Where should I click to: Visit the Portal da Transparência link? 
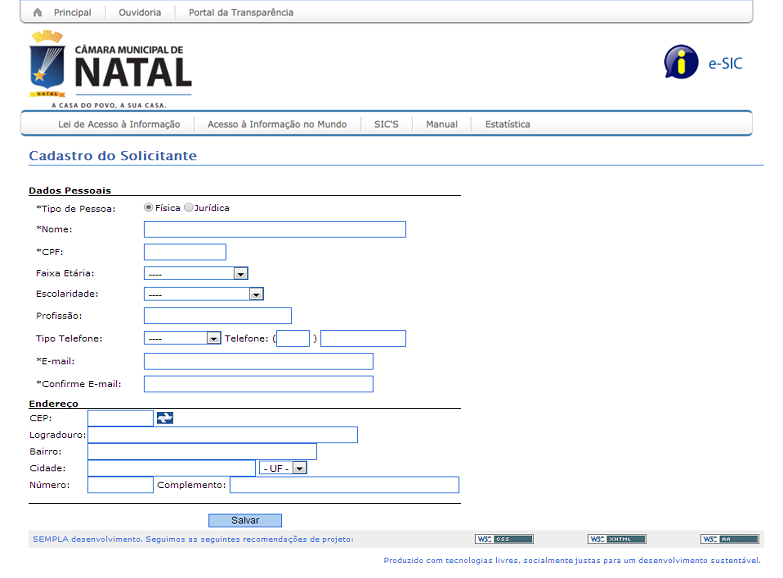point(241,13)
